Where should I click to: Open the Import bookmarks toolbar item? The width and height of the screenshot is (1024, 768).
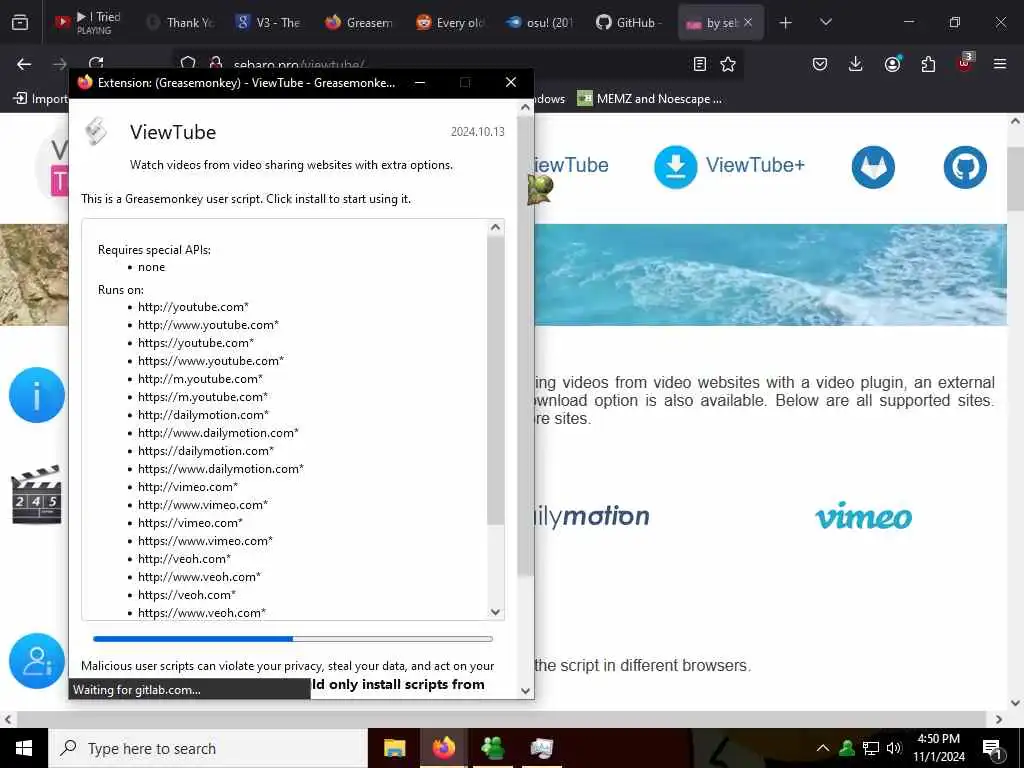pos(40,99)
